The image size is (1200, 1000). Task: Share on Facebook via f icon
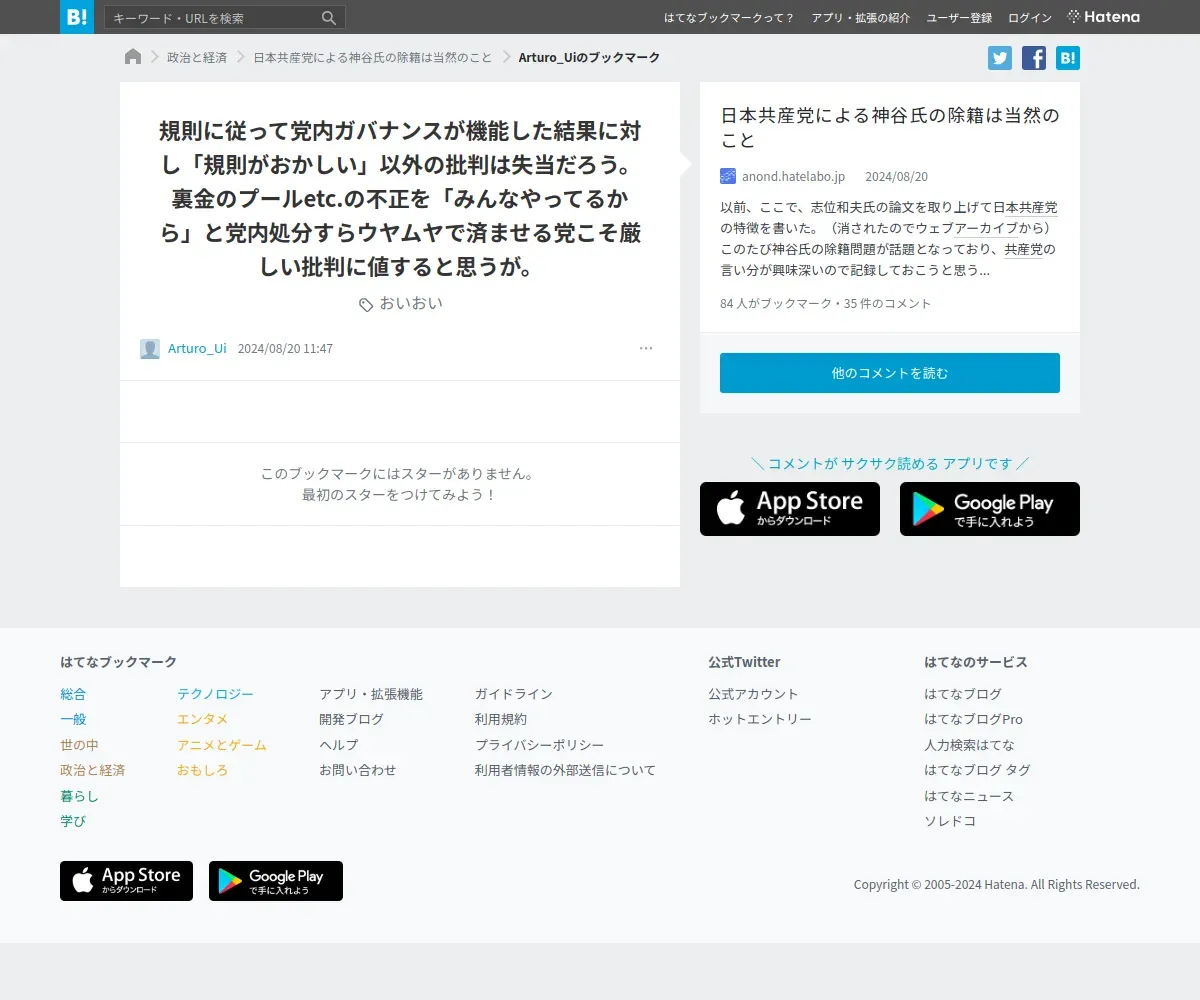click(1034, 58)
